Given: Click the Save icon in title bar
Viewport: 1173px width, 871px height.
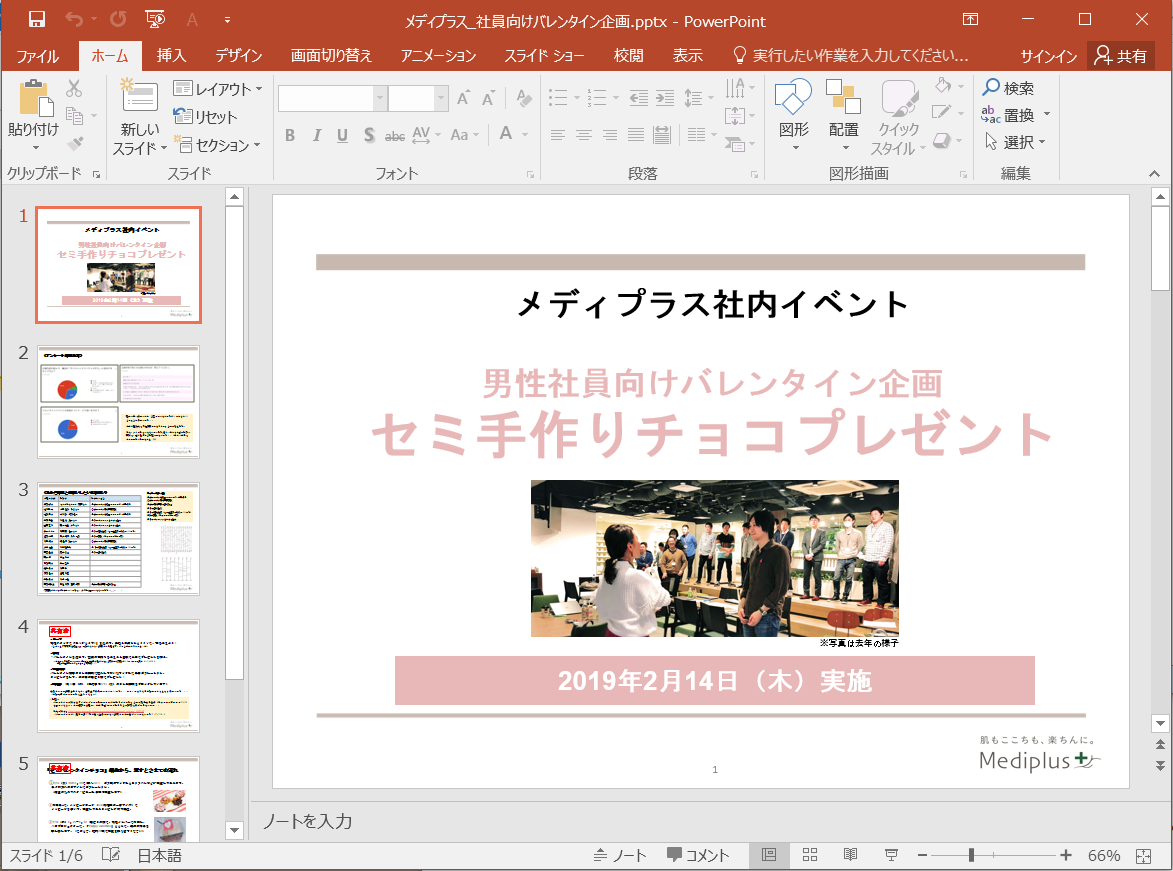Looking at the screenshot, I should pyautogui.click(x=36, y=19).
